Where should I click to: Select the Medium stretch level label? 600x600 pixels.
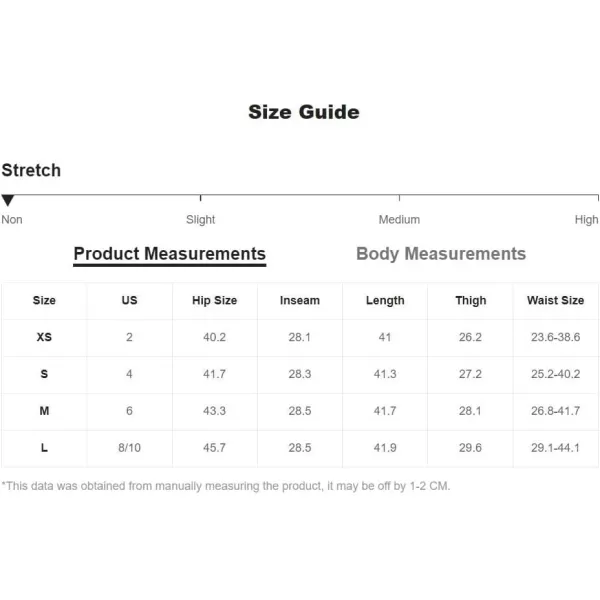pyautogui.click(x=399, y=220)
